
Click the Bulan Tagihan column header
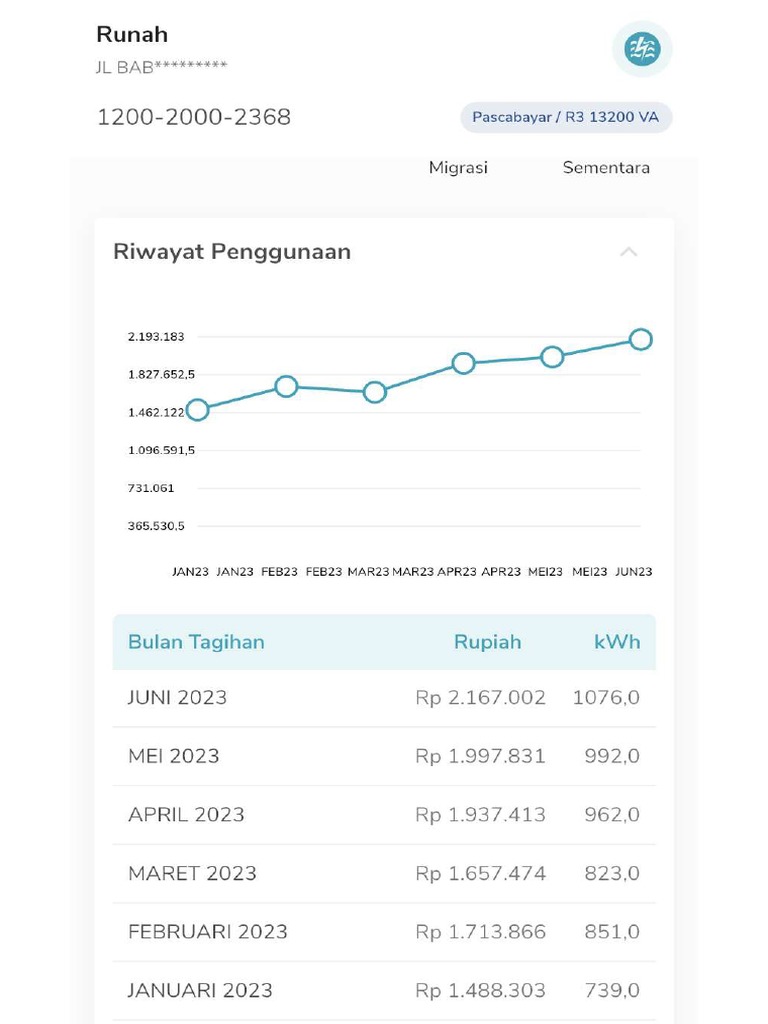[x=196, y=642]
